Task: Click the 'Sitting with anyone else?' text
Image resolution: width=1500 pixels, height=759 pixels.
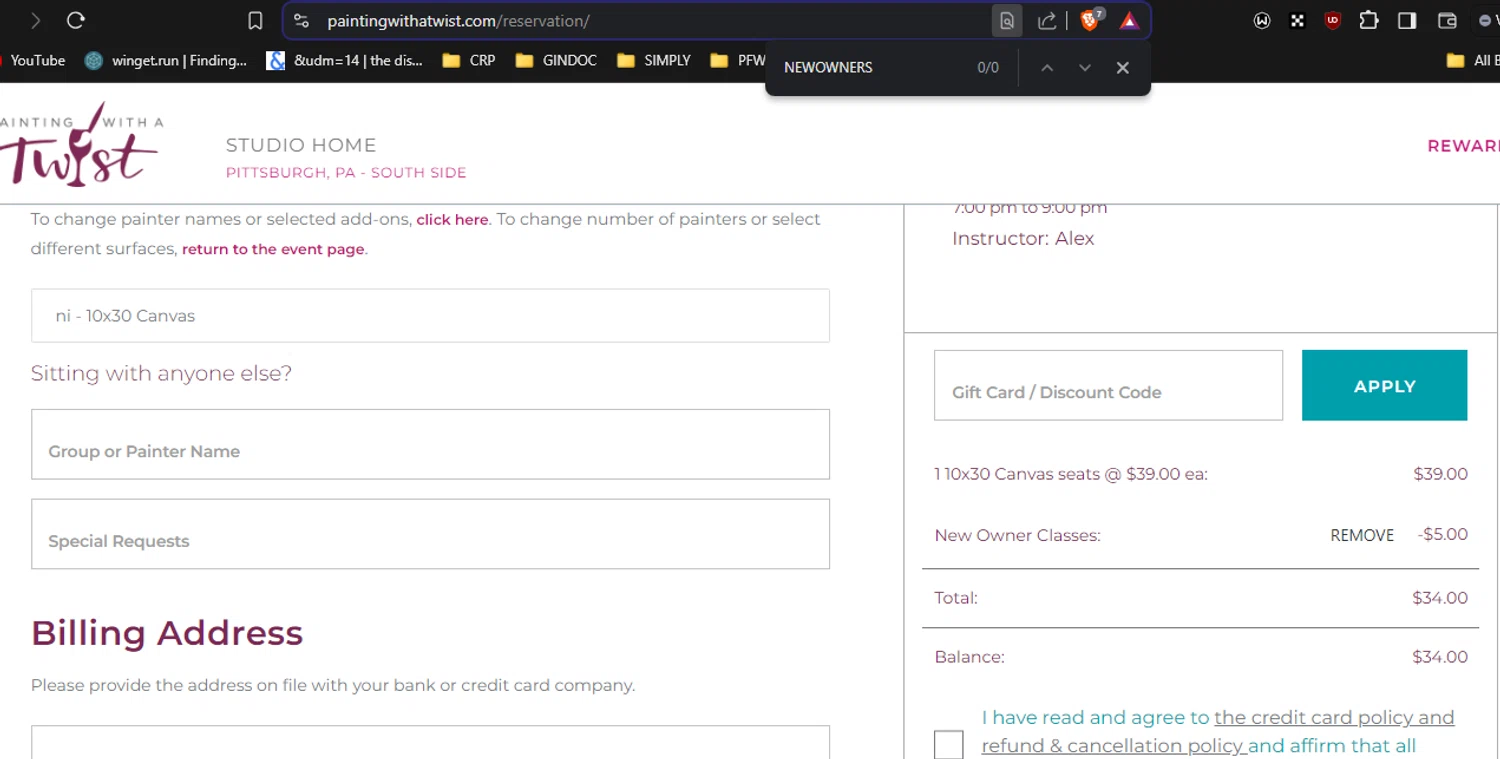Action: 161,373
